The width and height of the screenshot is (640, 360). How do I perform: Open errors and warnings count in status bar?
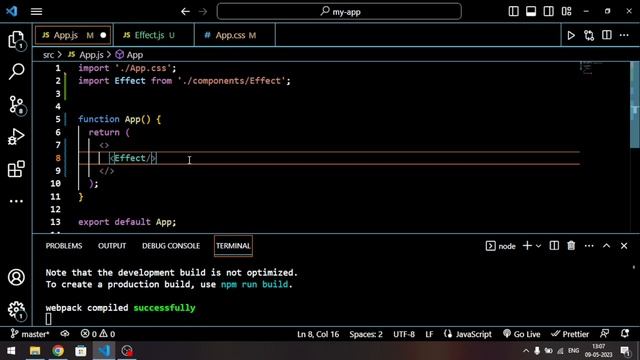[x=98, y=334]
